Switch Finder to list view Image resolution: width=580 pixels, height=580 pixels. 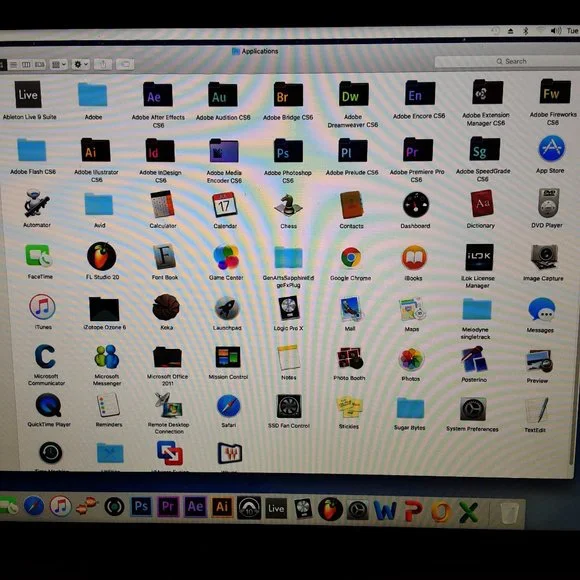14,65
